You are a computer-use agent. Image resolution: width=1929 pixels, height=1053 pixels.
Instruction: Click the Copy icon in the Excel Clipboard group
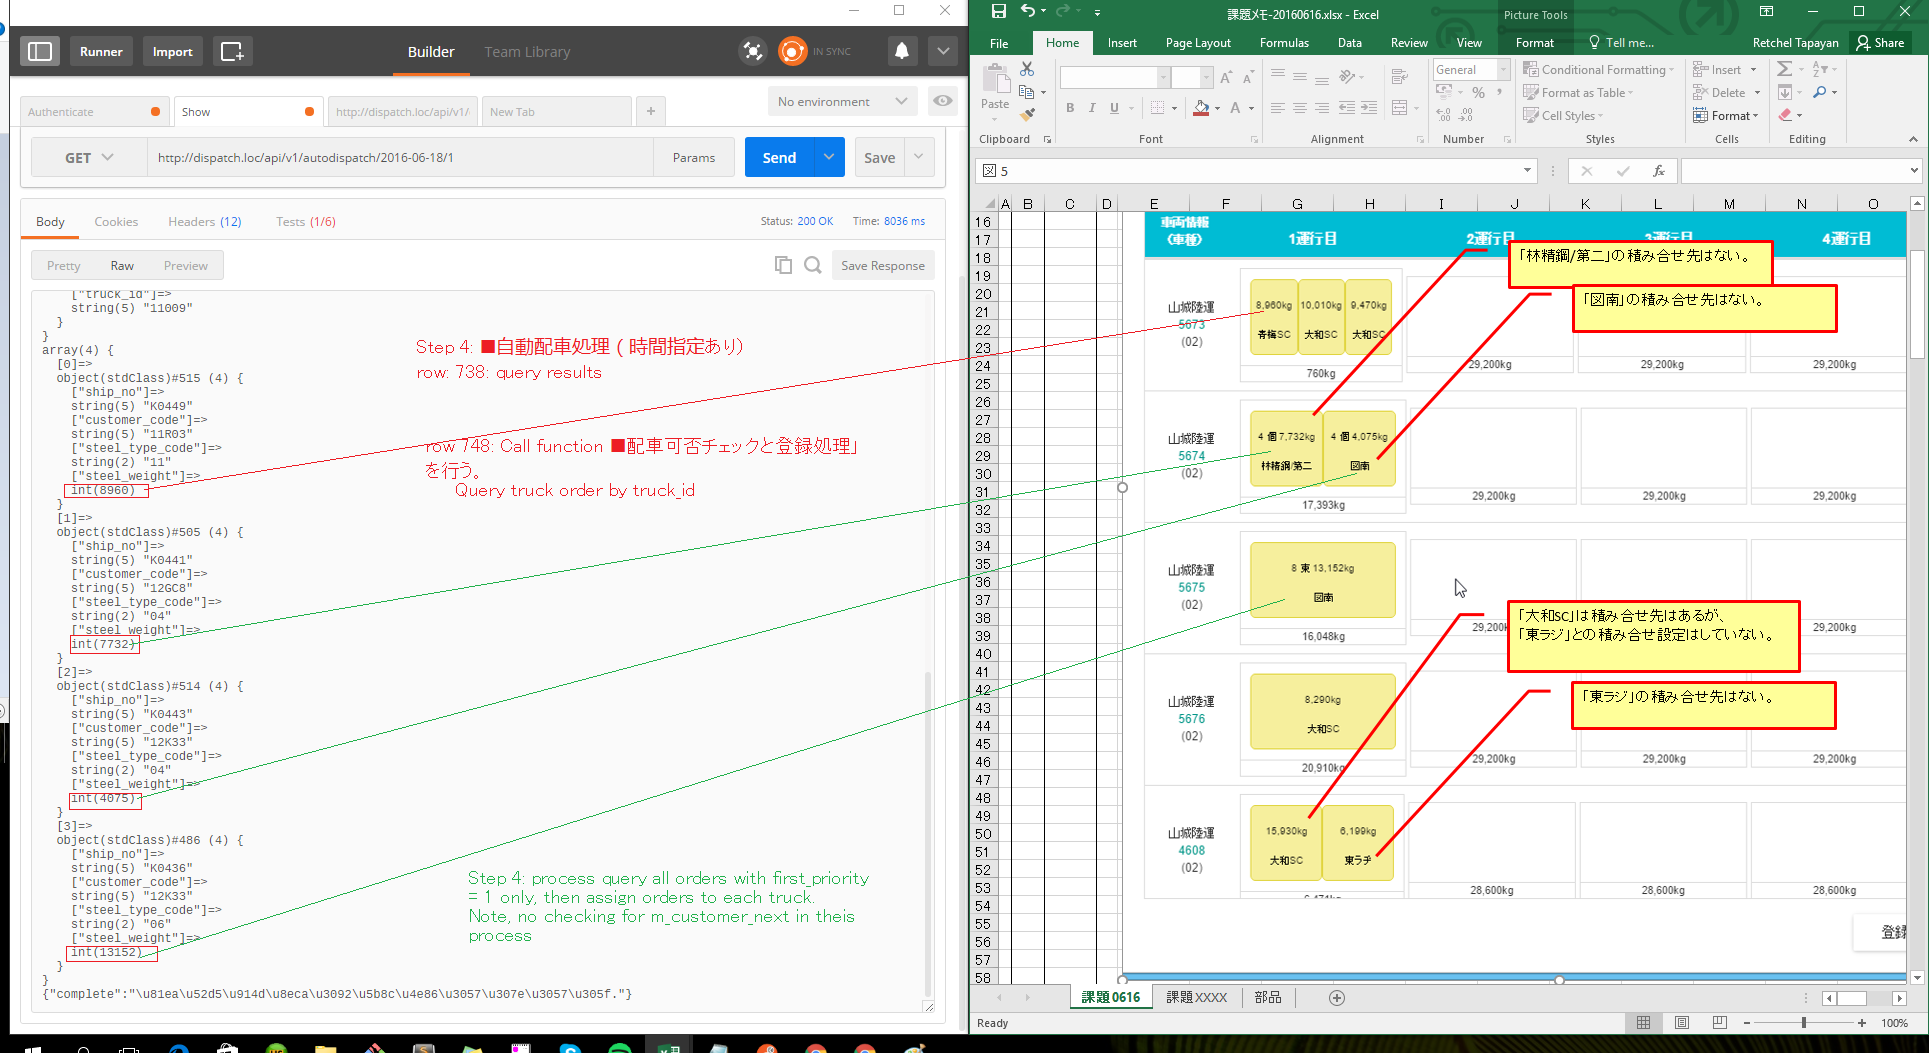point(1026,92)
